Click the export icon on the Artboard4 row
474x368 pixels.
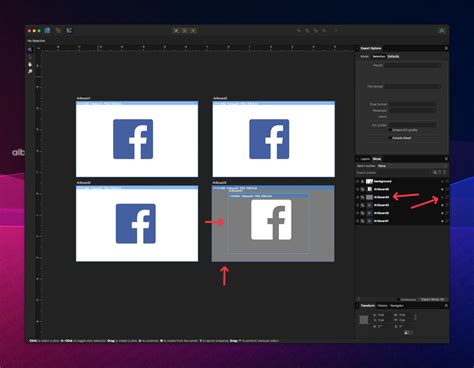(x=447, y=197)
